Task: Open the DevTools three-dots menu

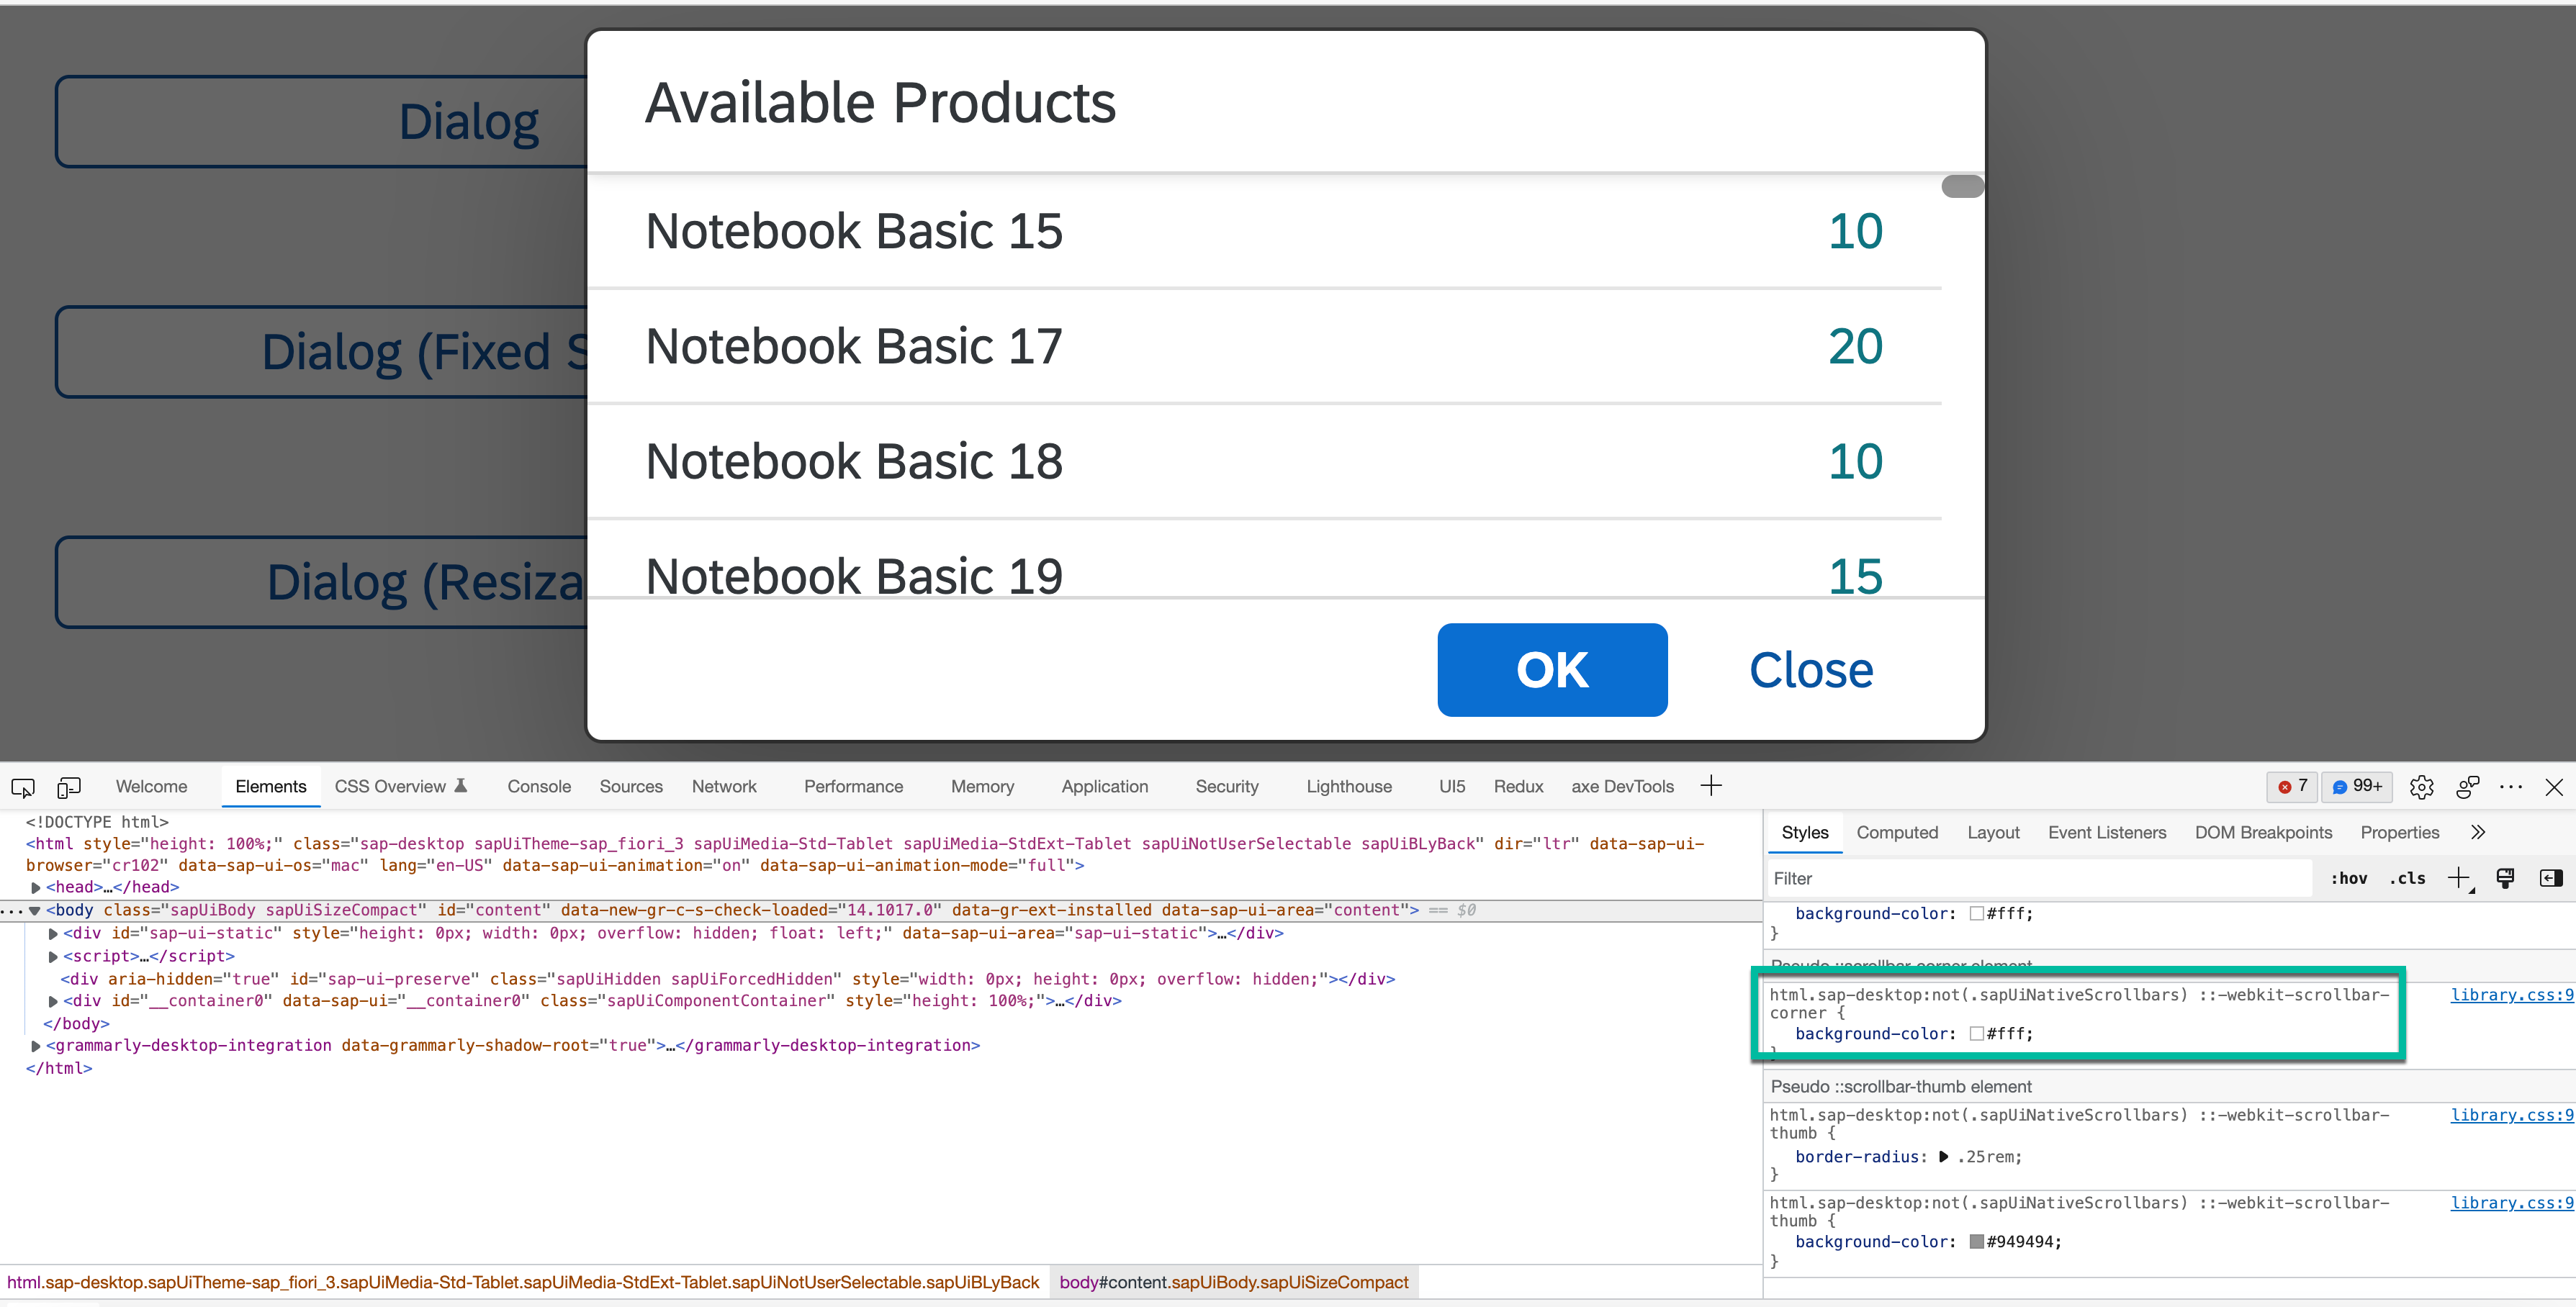Action: pos(2510,787)
